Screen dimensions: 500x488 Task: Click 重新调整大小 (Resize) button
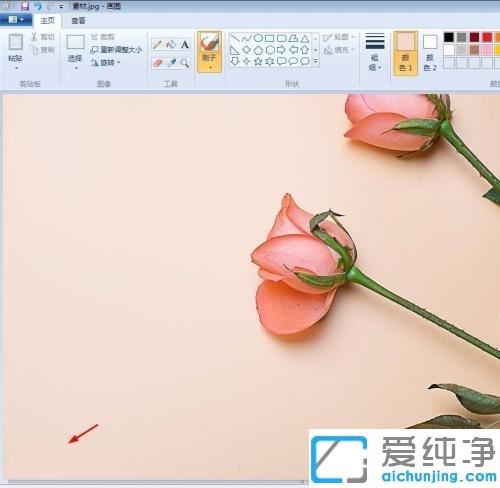[116, 50]
